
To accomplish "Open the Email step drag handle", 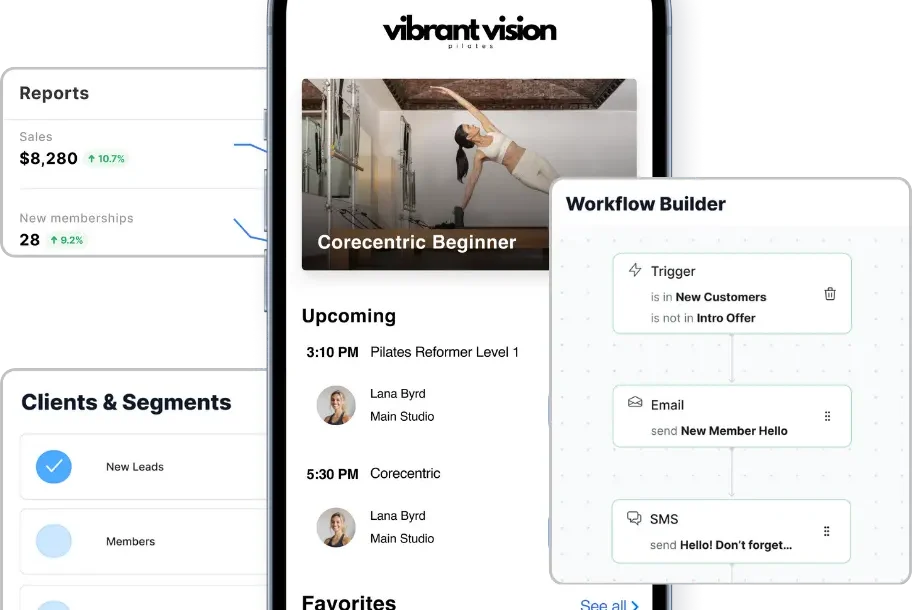I will 827,416.
